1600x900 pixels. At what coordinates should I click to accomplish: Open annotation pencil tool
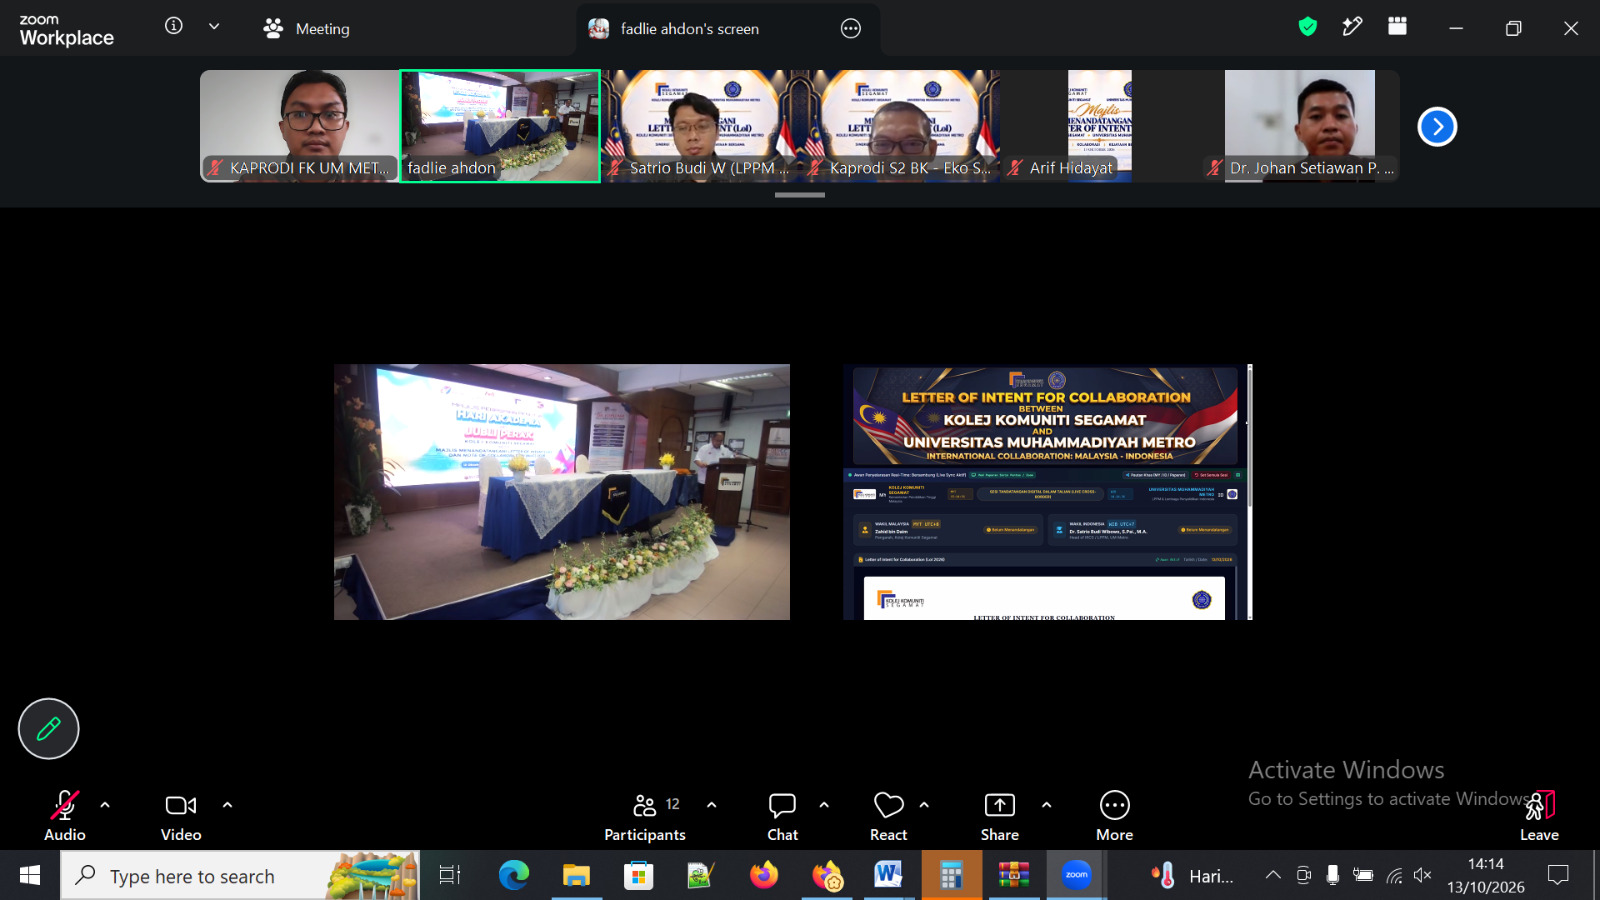[48, 729]
